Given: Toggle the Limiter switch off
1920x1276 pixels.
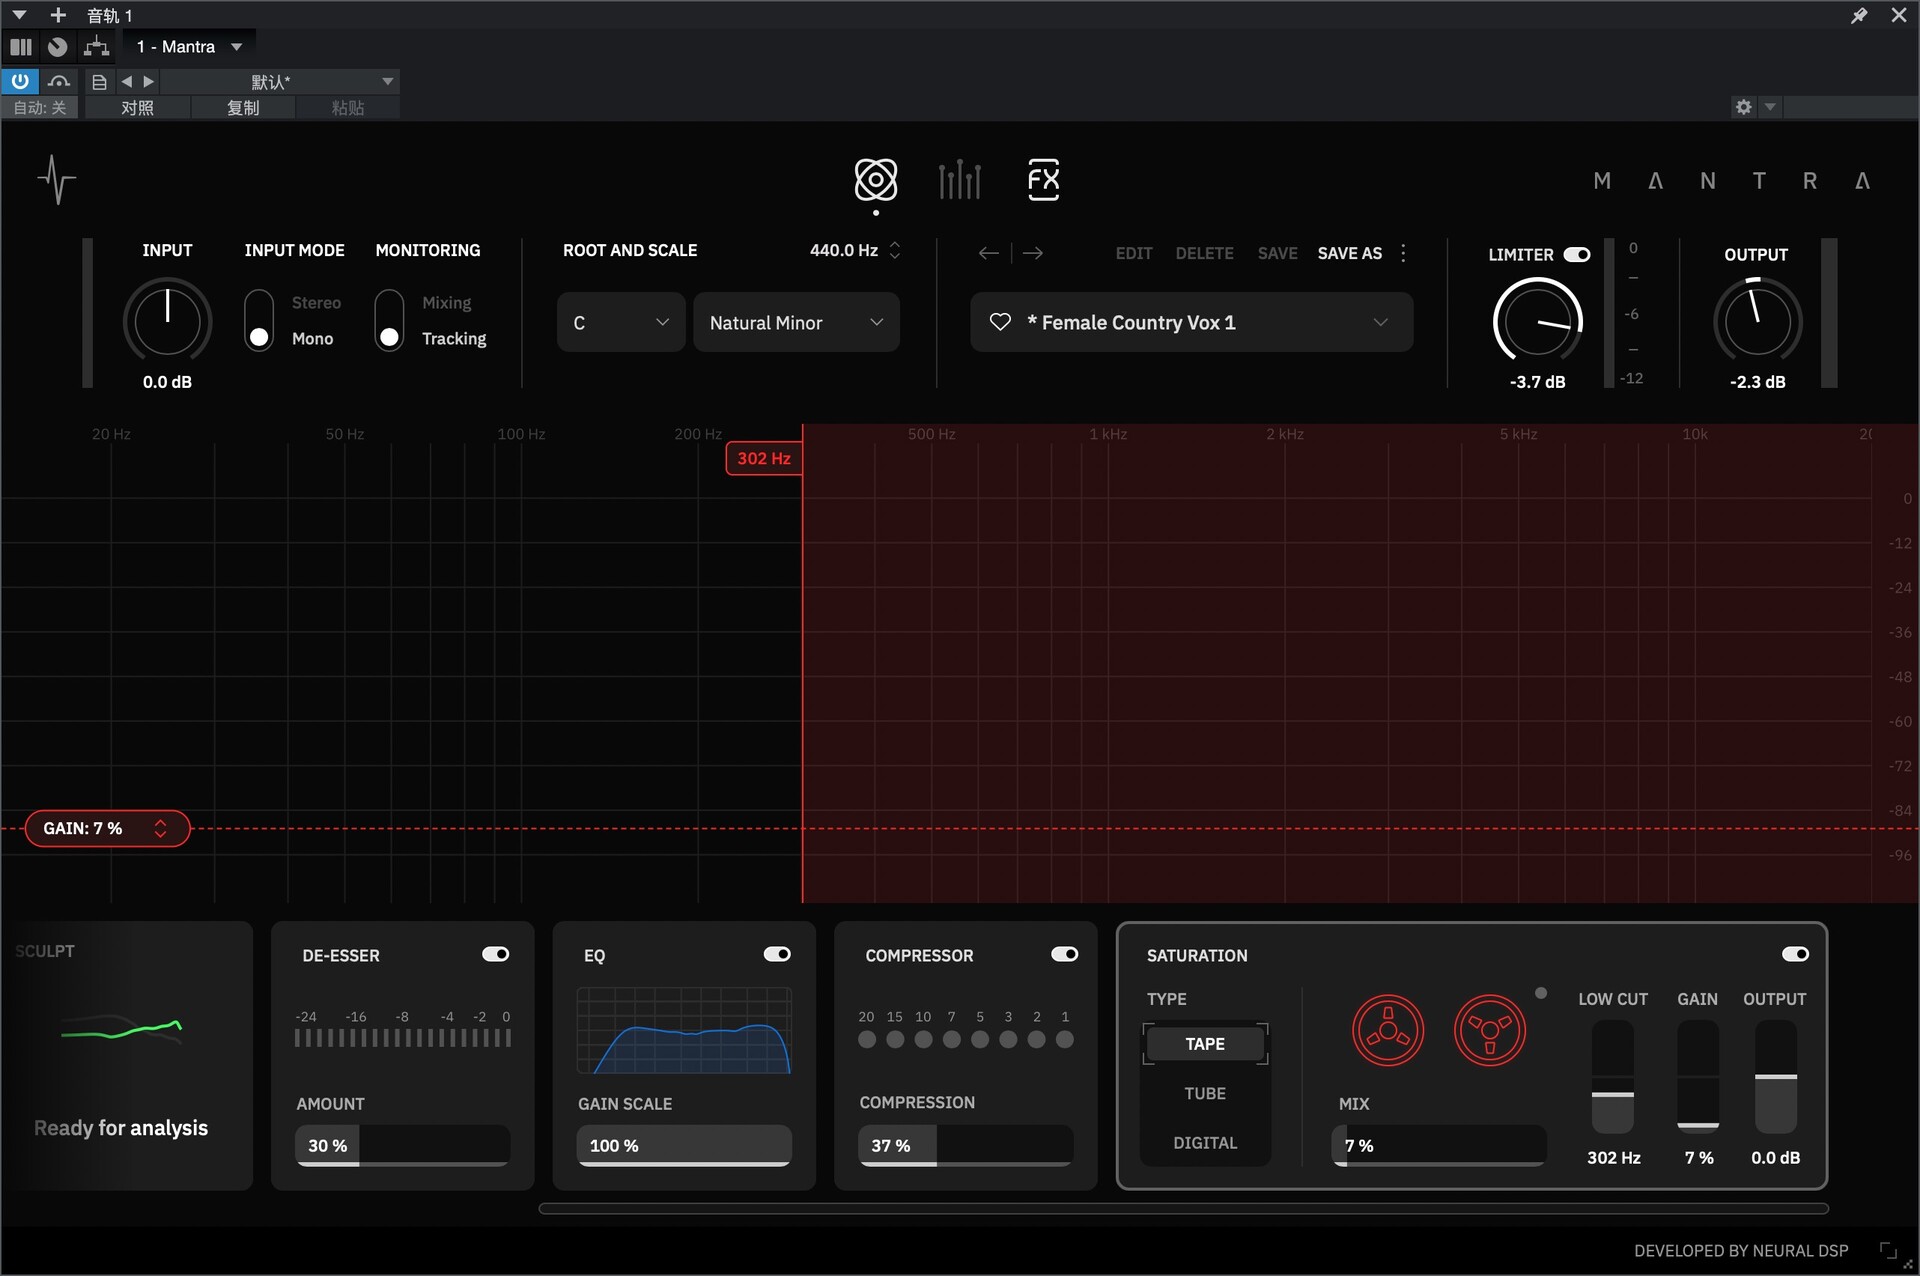Looking at the screenshot, I should (1577, 254).
